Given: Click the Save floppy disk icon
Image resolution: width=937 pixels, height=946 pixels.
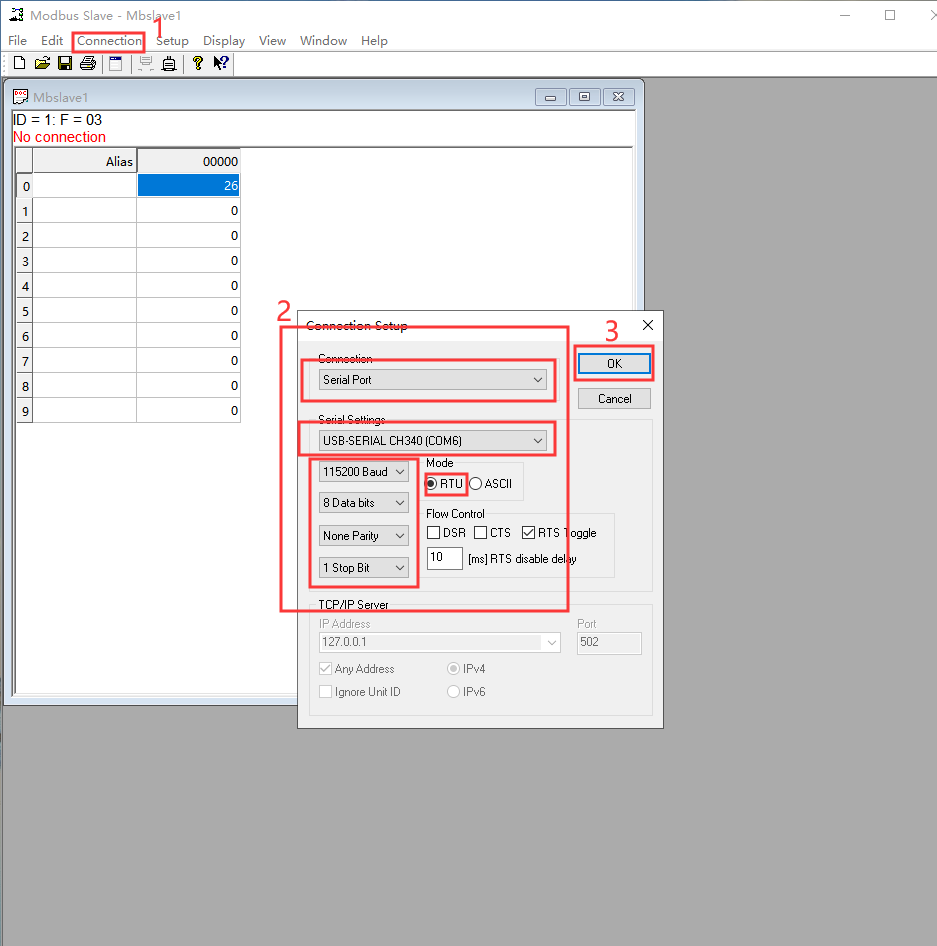Looking at the screenshot, I should point(65,64).
